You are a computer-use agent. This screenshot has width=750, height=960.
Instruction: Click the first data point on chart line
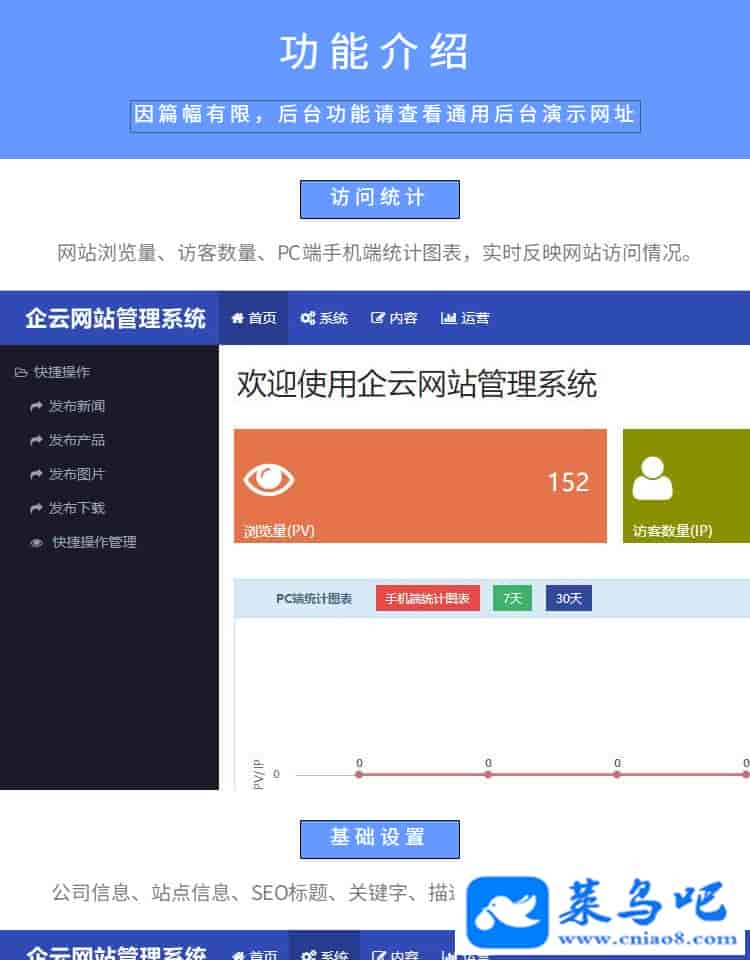tap(359, 774)
